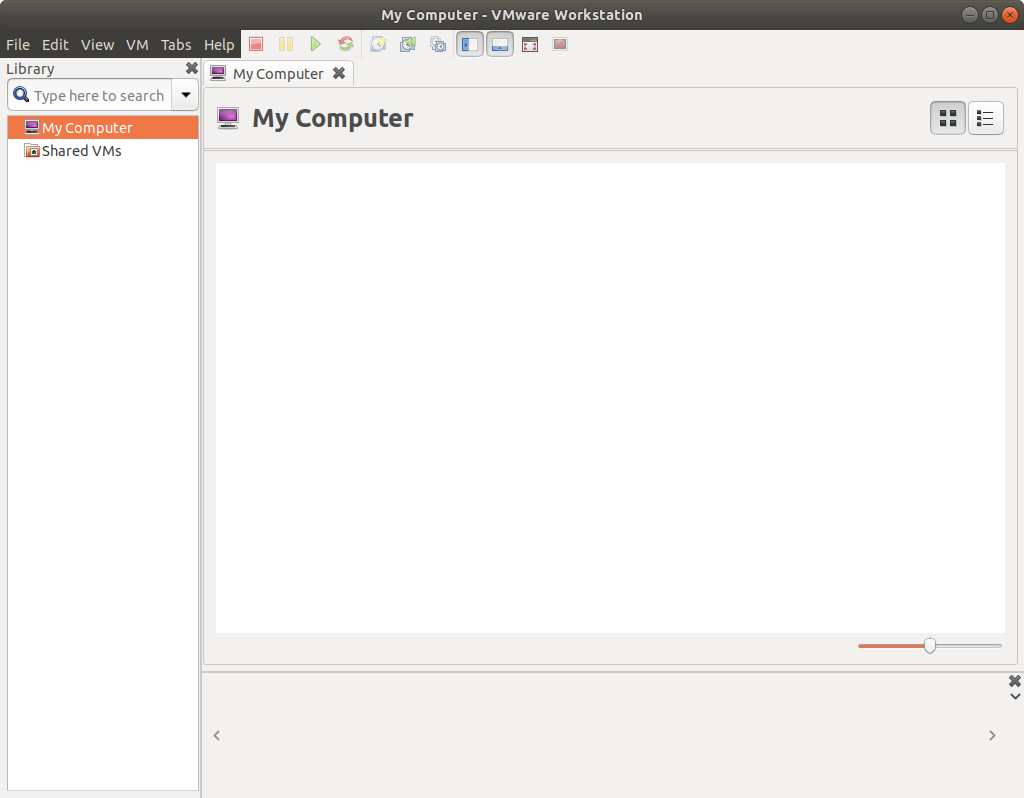Close the VMware Workstation window
The height and width of the screenshot is (798, 1024).
point(1010,14)
